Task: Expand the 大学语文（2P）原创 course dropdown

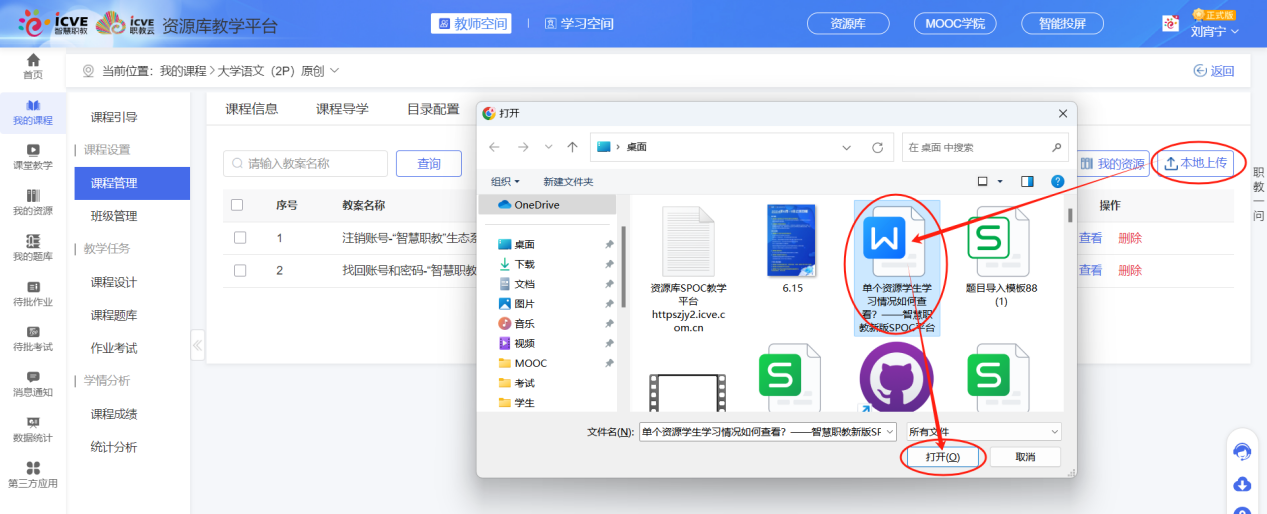Action: click(334, 71)
